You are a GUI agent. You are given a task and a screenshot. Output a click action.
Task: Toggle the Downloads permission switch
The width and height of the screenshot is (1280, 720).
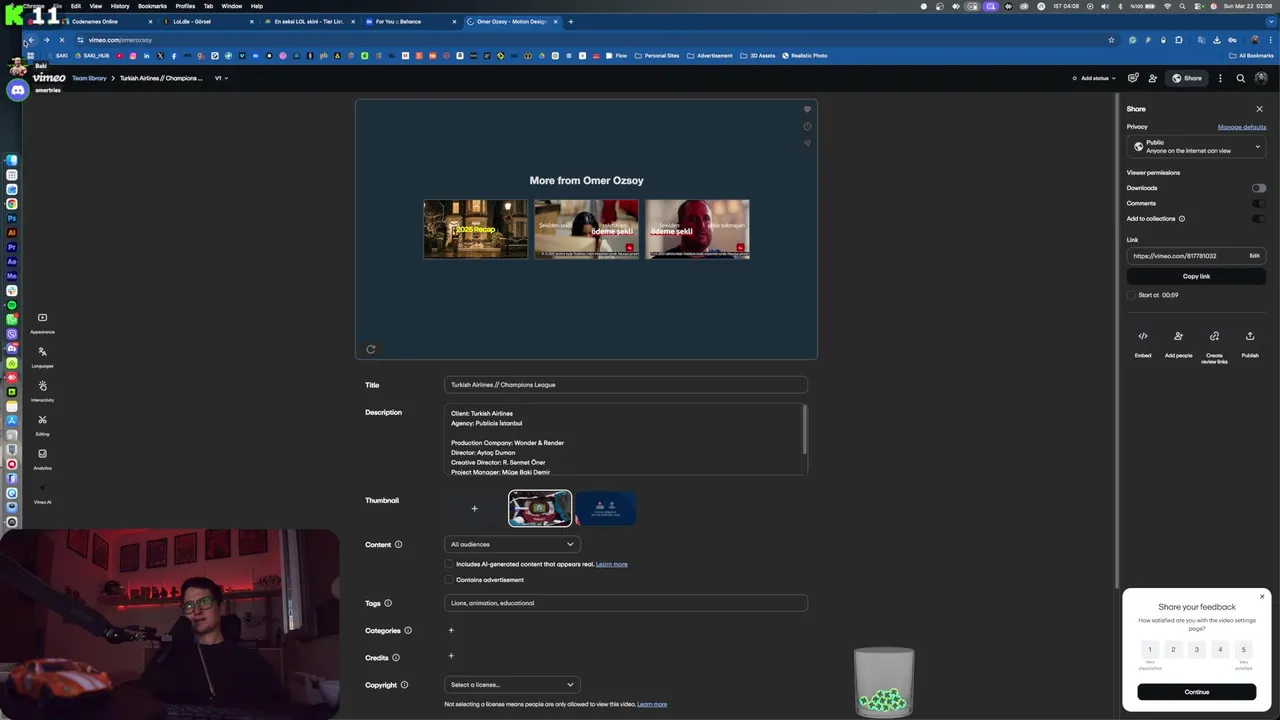click(x=1258, y=188)
